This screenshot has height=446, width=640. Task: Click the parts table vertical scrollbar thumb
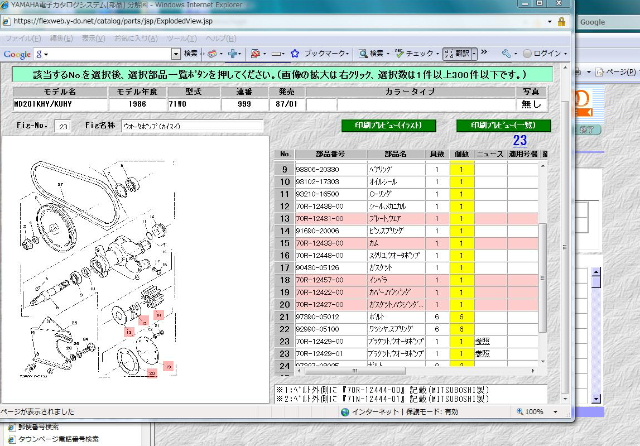pyautogui.click(x=542, y=278)
